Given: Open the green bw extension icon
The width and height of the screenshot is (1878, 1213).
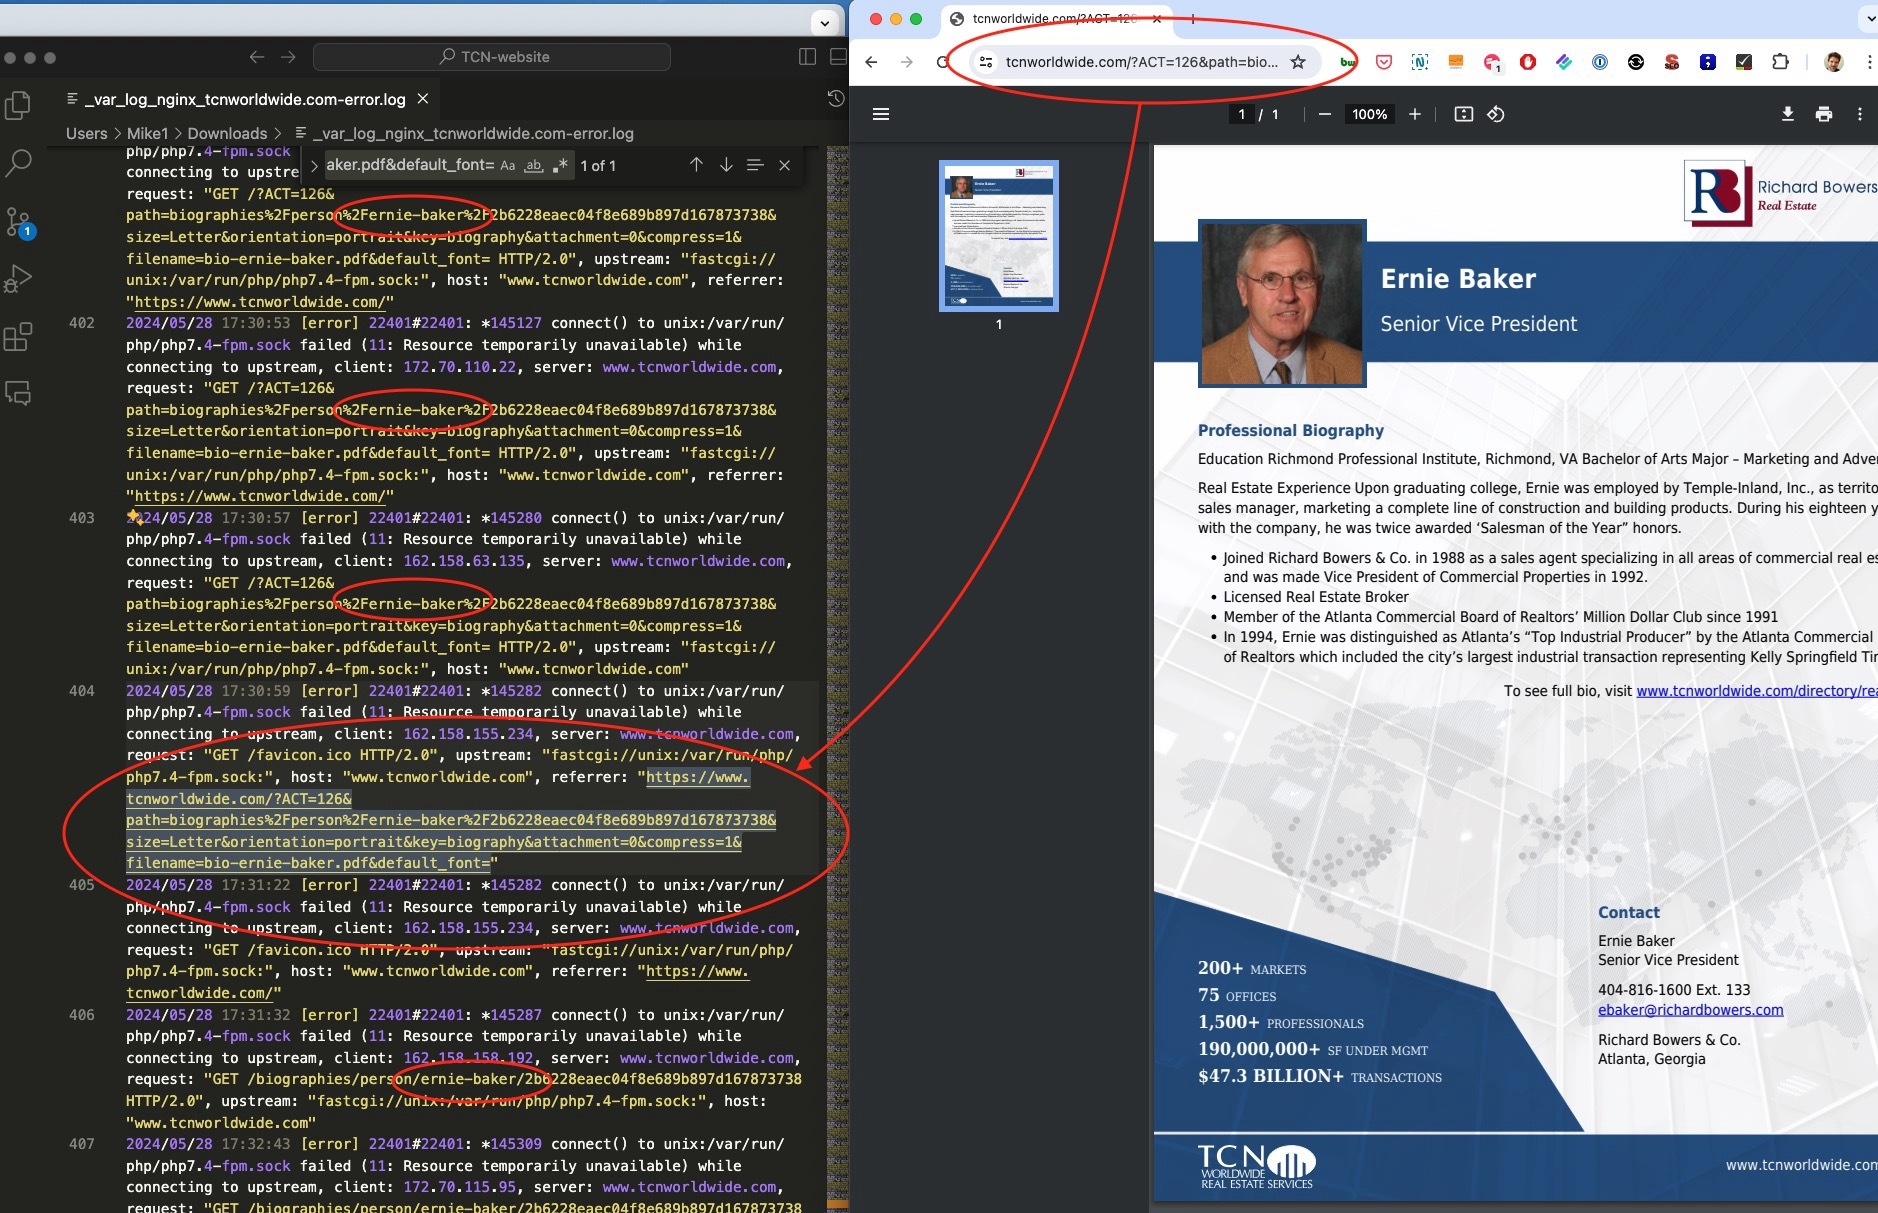Looking at the screenshot, I should click(1348, 62).
